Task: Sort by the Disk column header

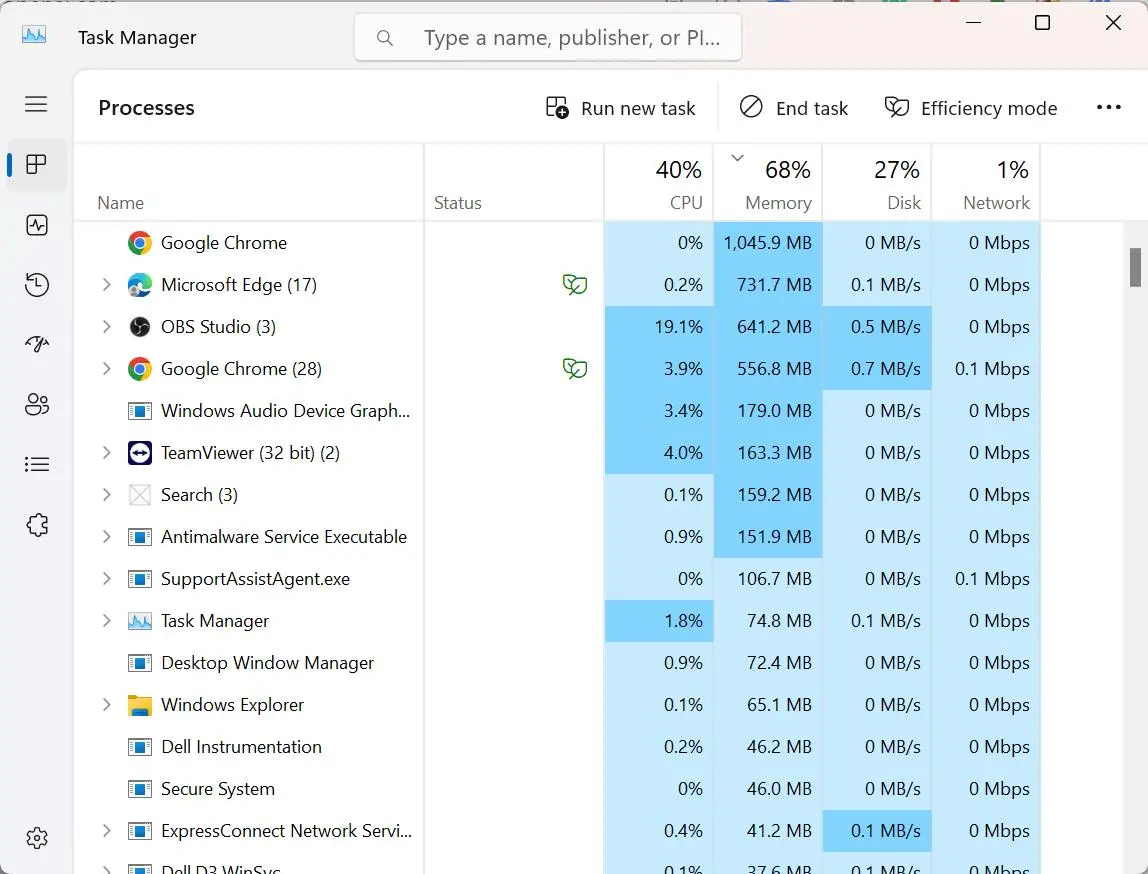Action: coord(877,183)
